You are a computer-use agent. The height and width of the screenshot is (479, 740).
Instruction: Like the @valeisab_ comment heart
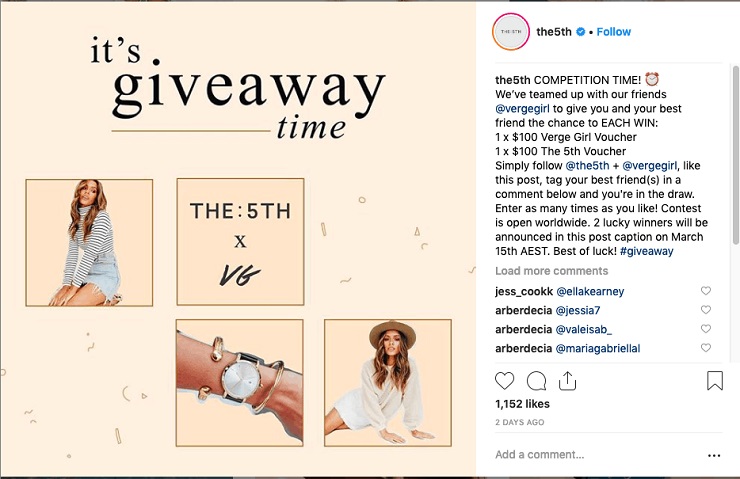click(706, 328)
